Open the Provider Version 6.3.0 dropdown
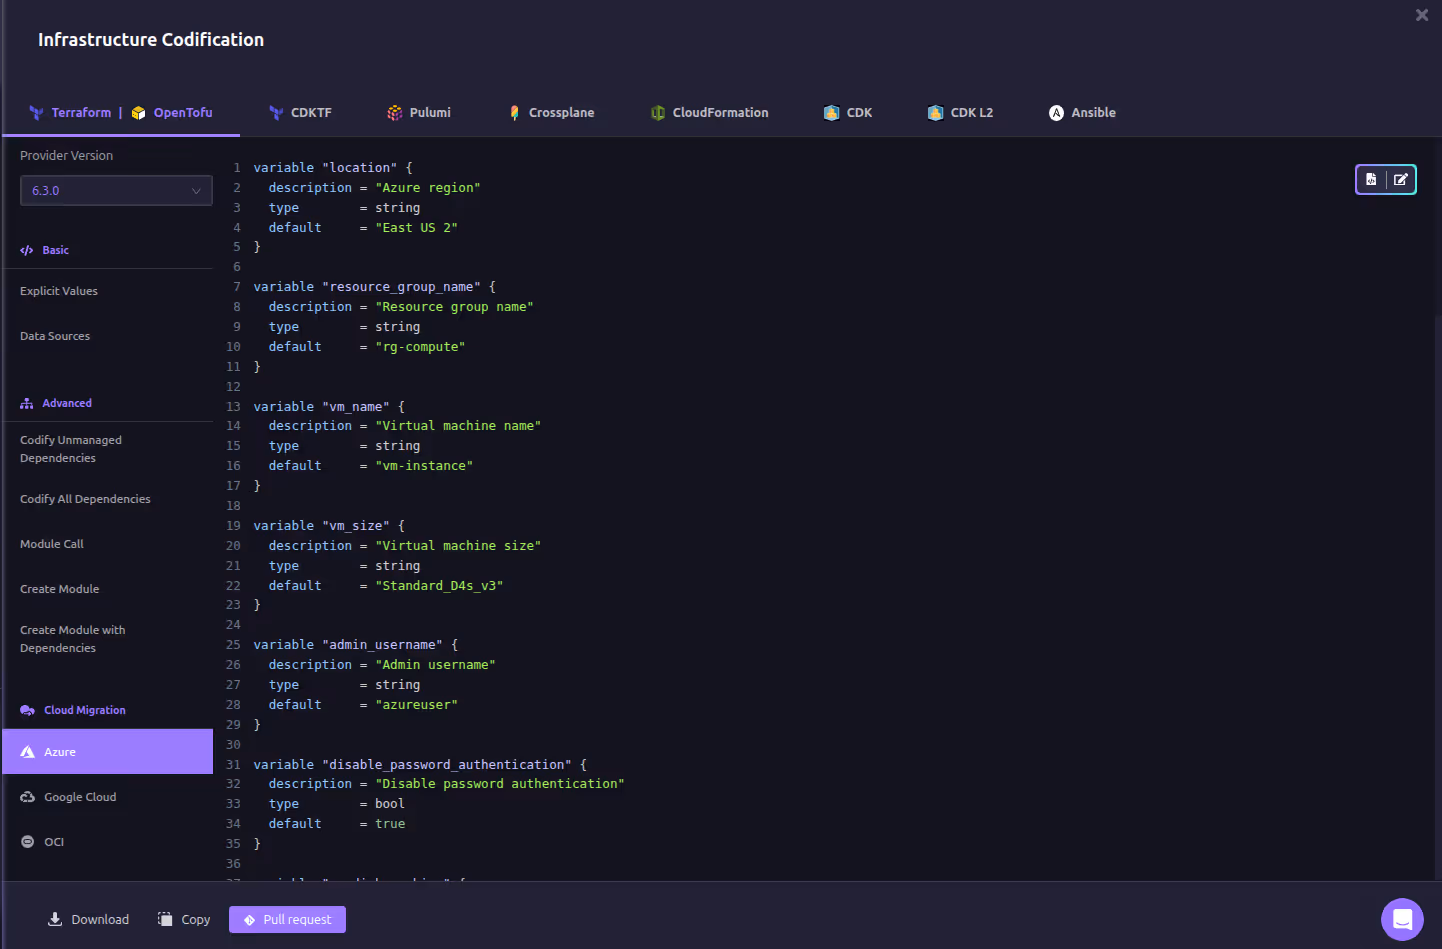 coord(116,191)
